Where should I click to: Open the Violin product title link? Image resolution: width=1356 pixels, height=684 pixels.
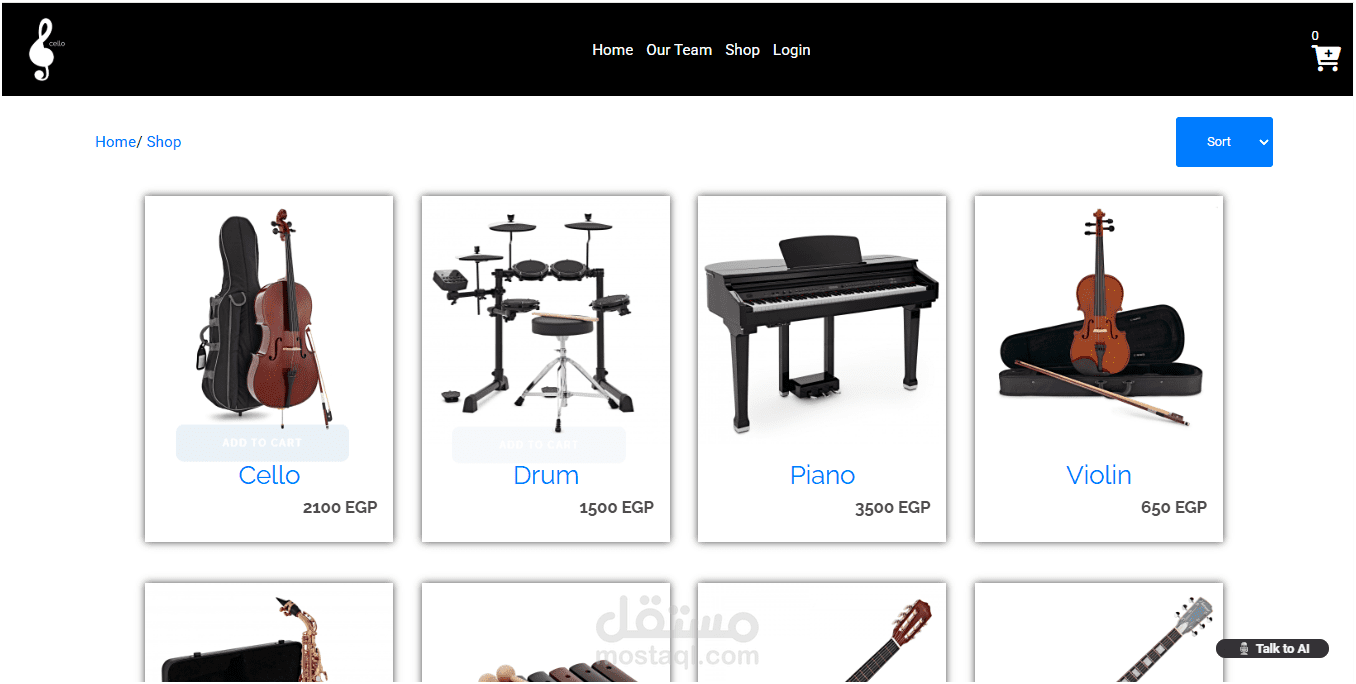click(x=1099, y=475)
